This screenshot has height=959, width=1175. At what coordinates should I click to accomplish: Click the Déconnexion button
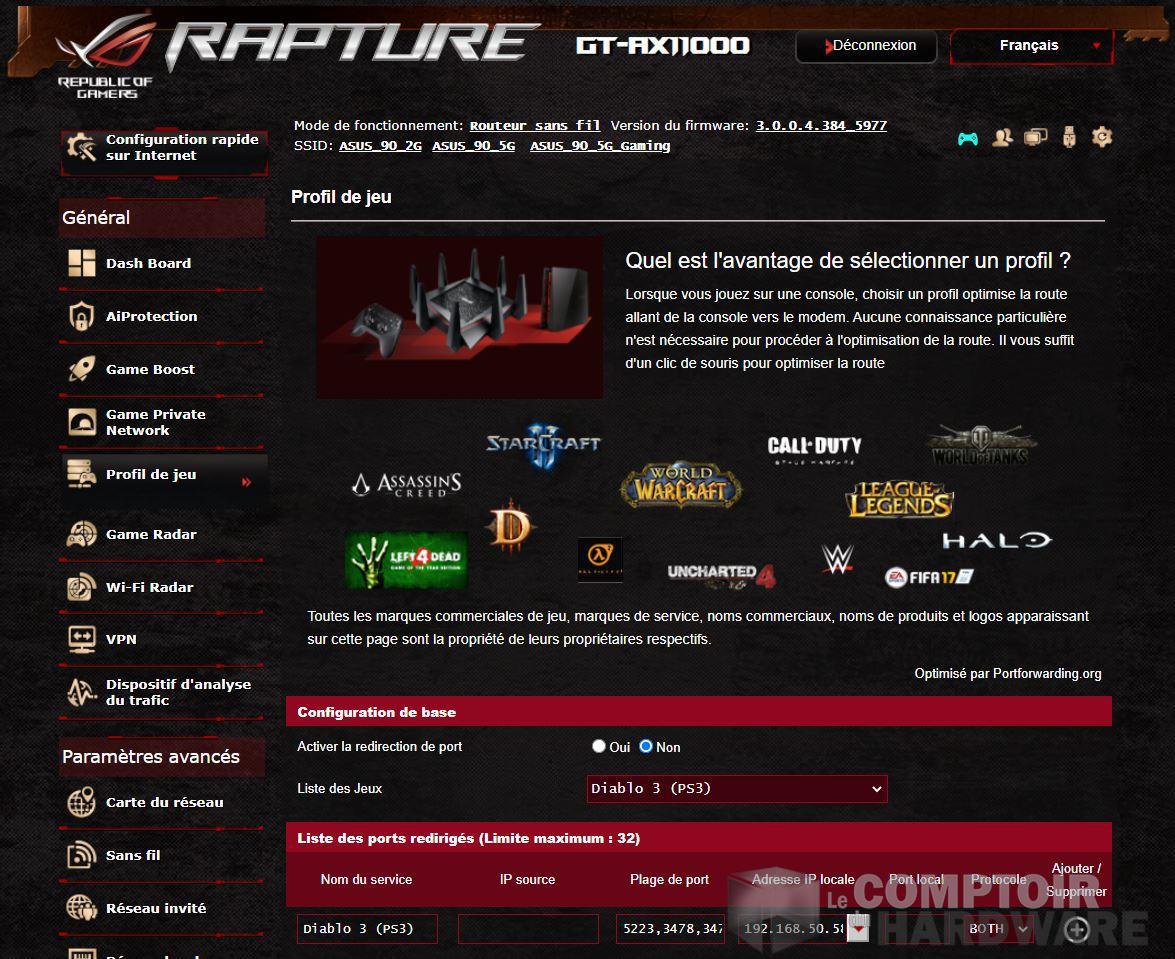point(866,46)
